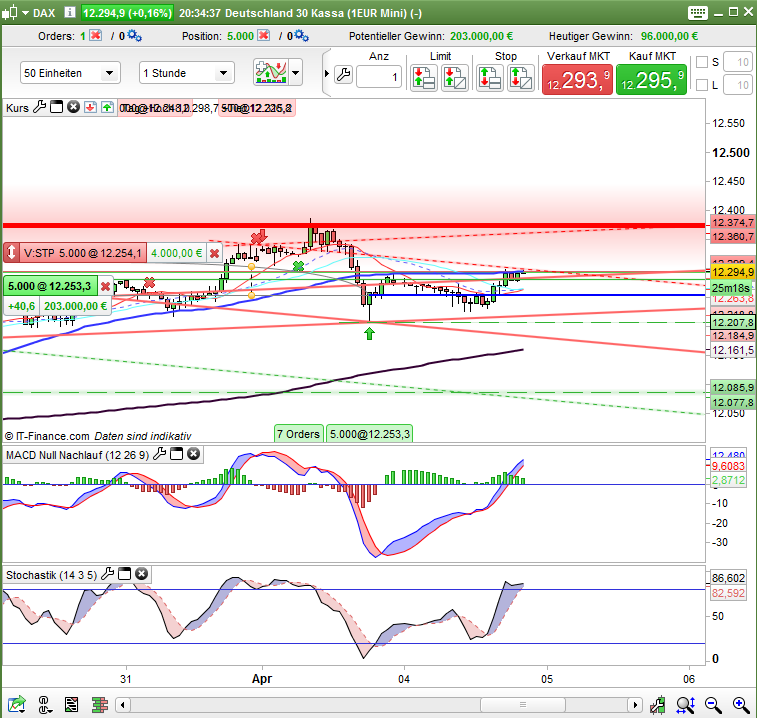Open Stochastik indicator wrench settings

pyautogui.click(x=107, y=574)
